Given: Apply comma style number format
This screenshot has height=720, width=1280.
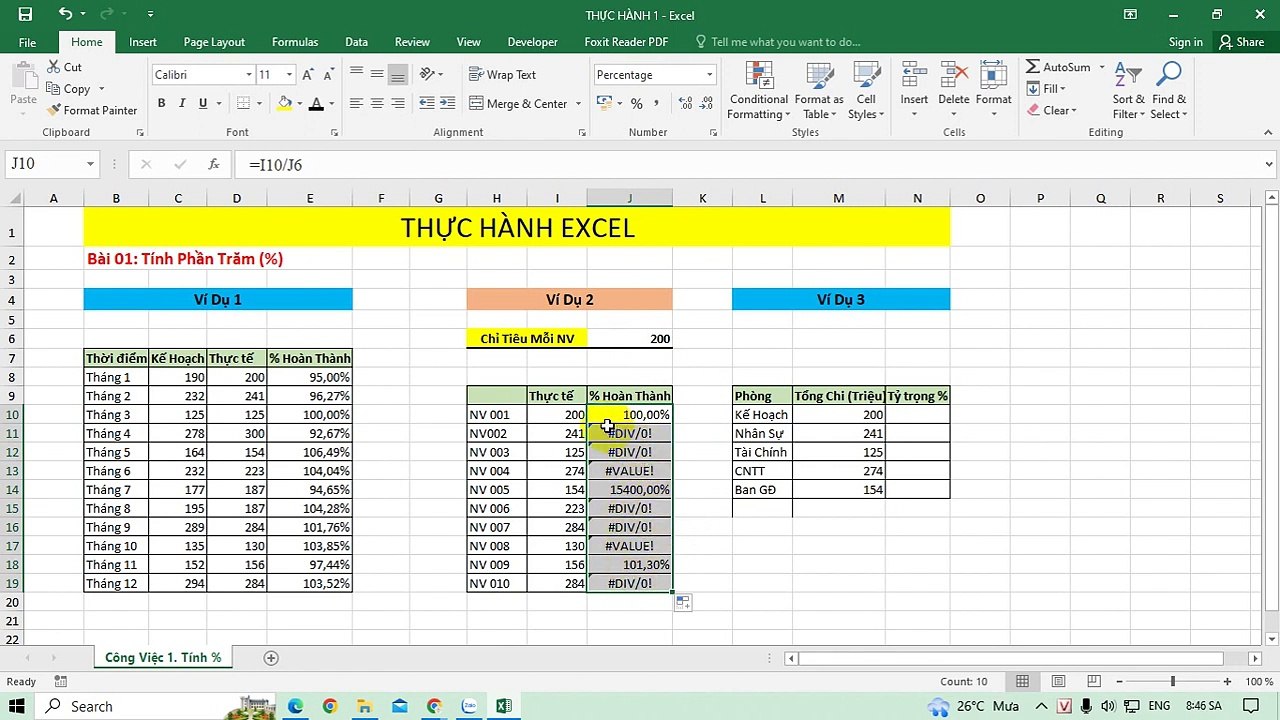Looking at the screenshot, I should pos(657,104).
